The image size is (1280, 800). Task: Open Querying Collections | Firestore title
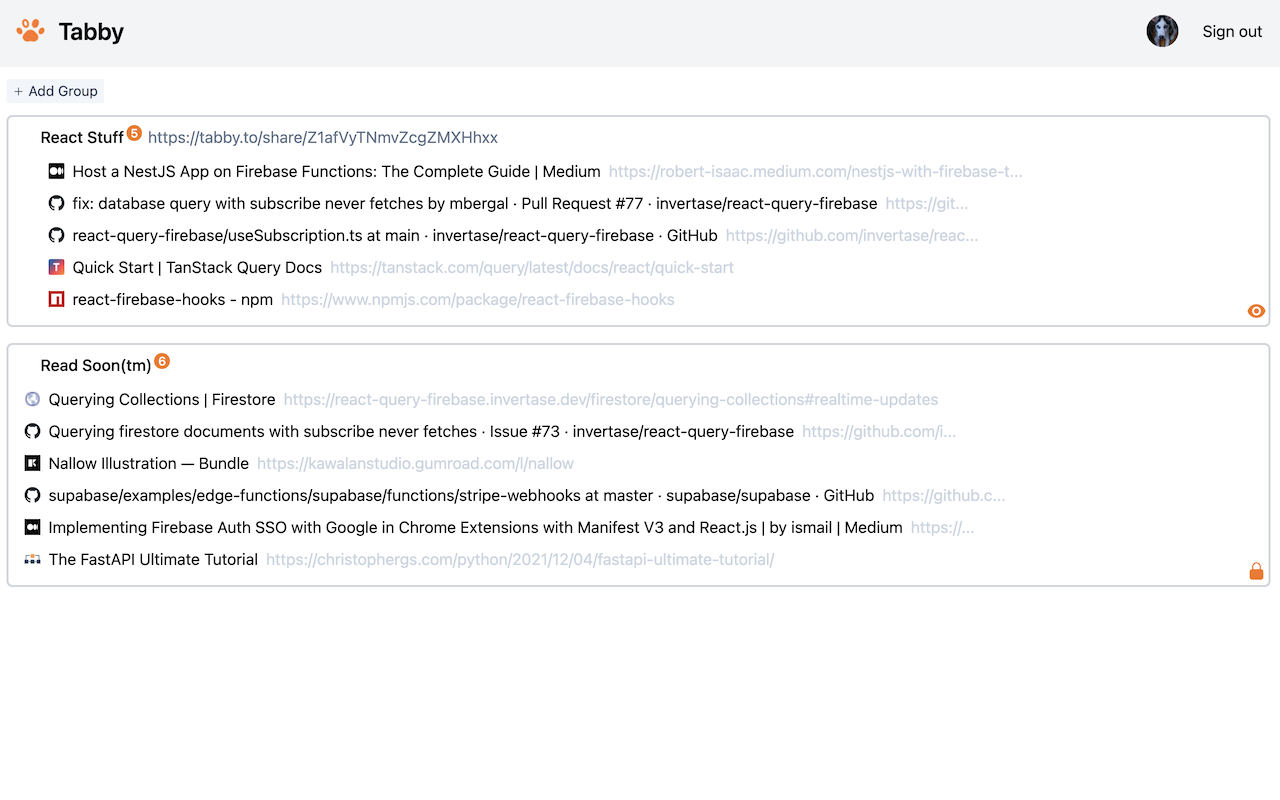coord(162,400)
